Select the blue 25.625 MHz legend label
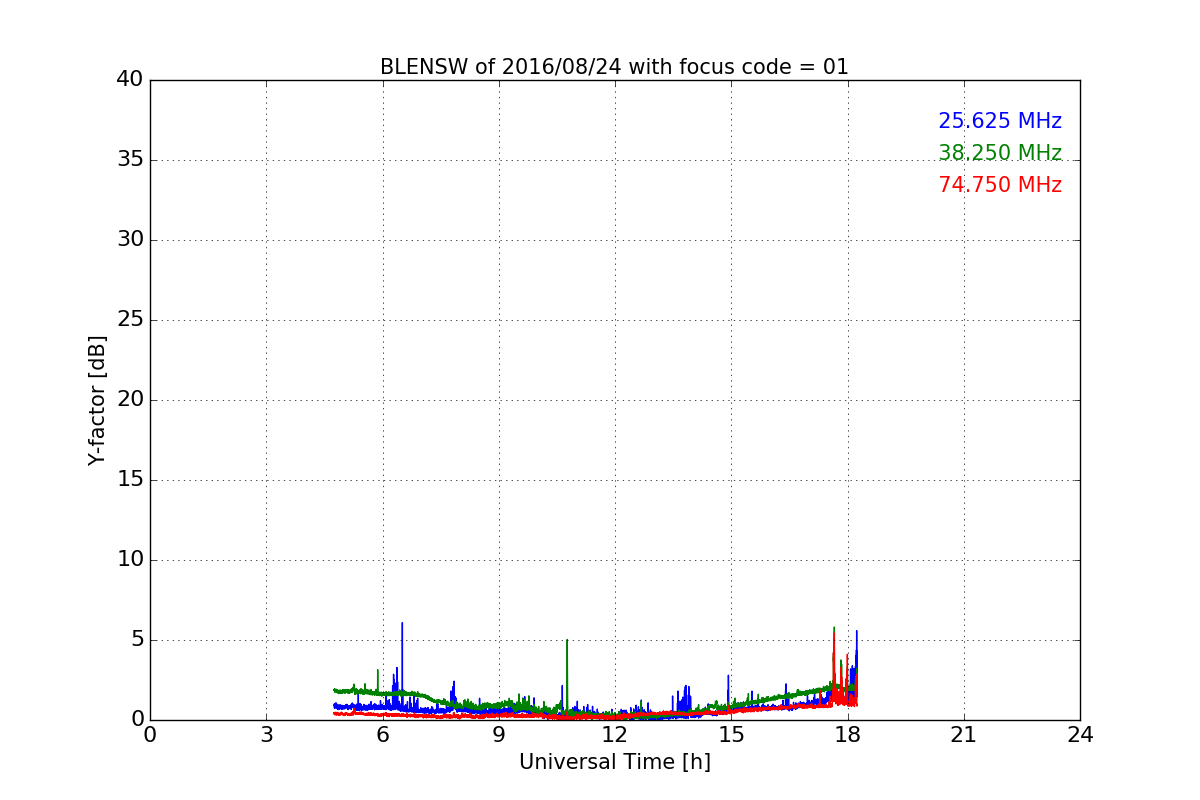Screen dimensions: 1200x800 [x=1000, y=121]
